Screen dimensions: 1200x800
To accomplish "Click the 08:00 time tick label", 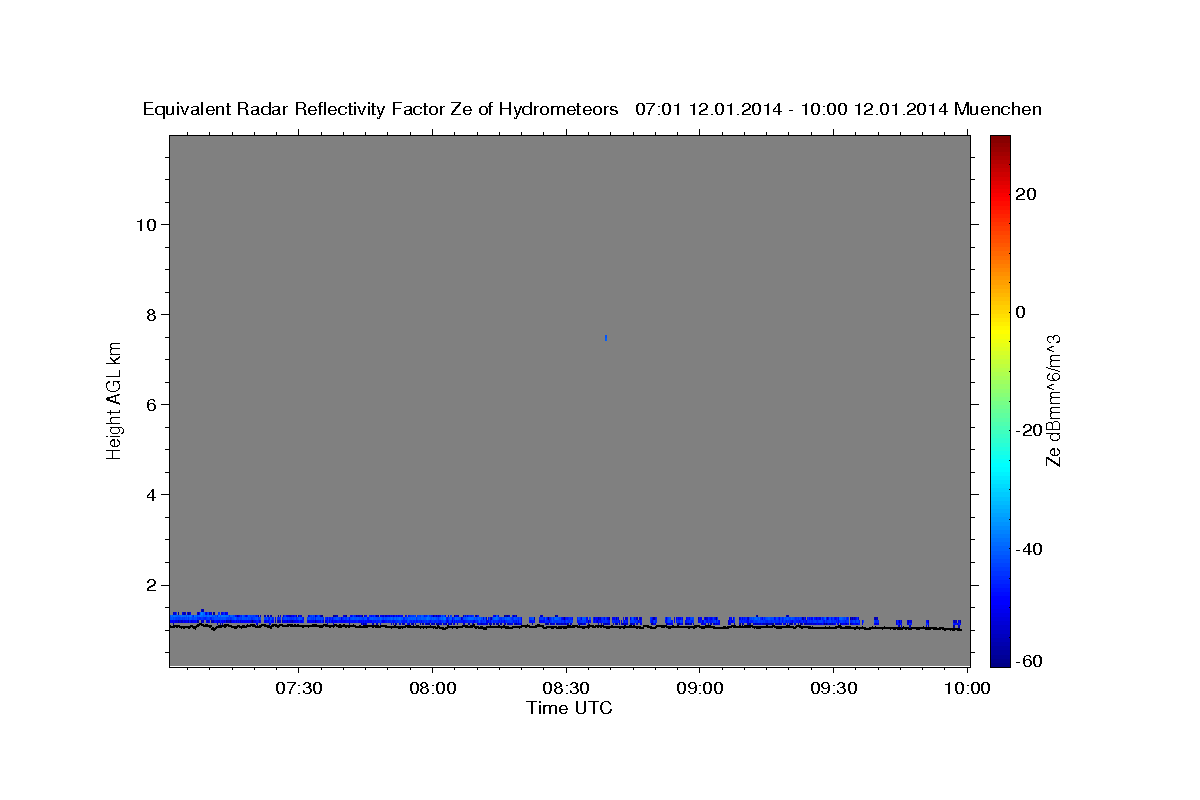I will tap(432, 688).
